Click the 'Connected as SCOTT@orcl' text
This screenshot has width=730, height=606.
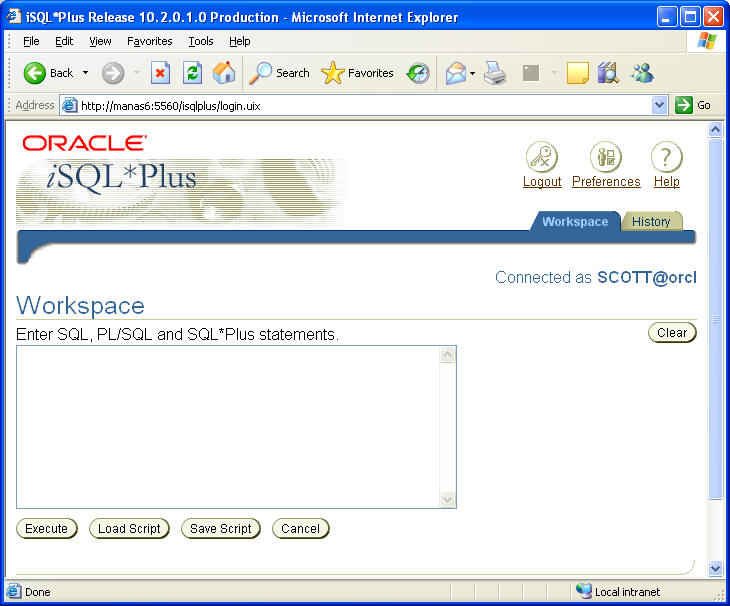tap(595, 277)
